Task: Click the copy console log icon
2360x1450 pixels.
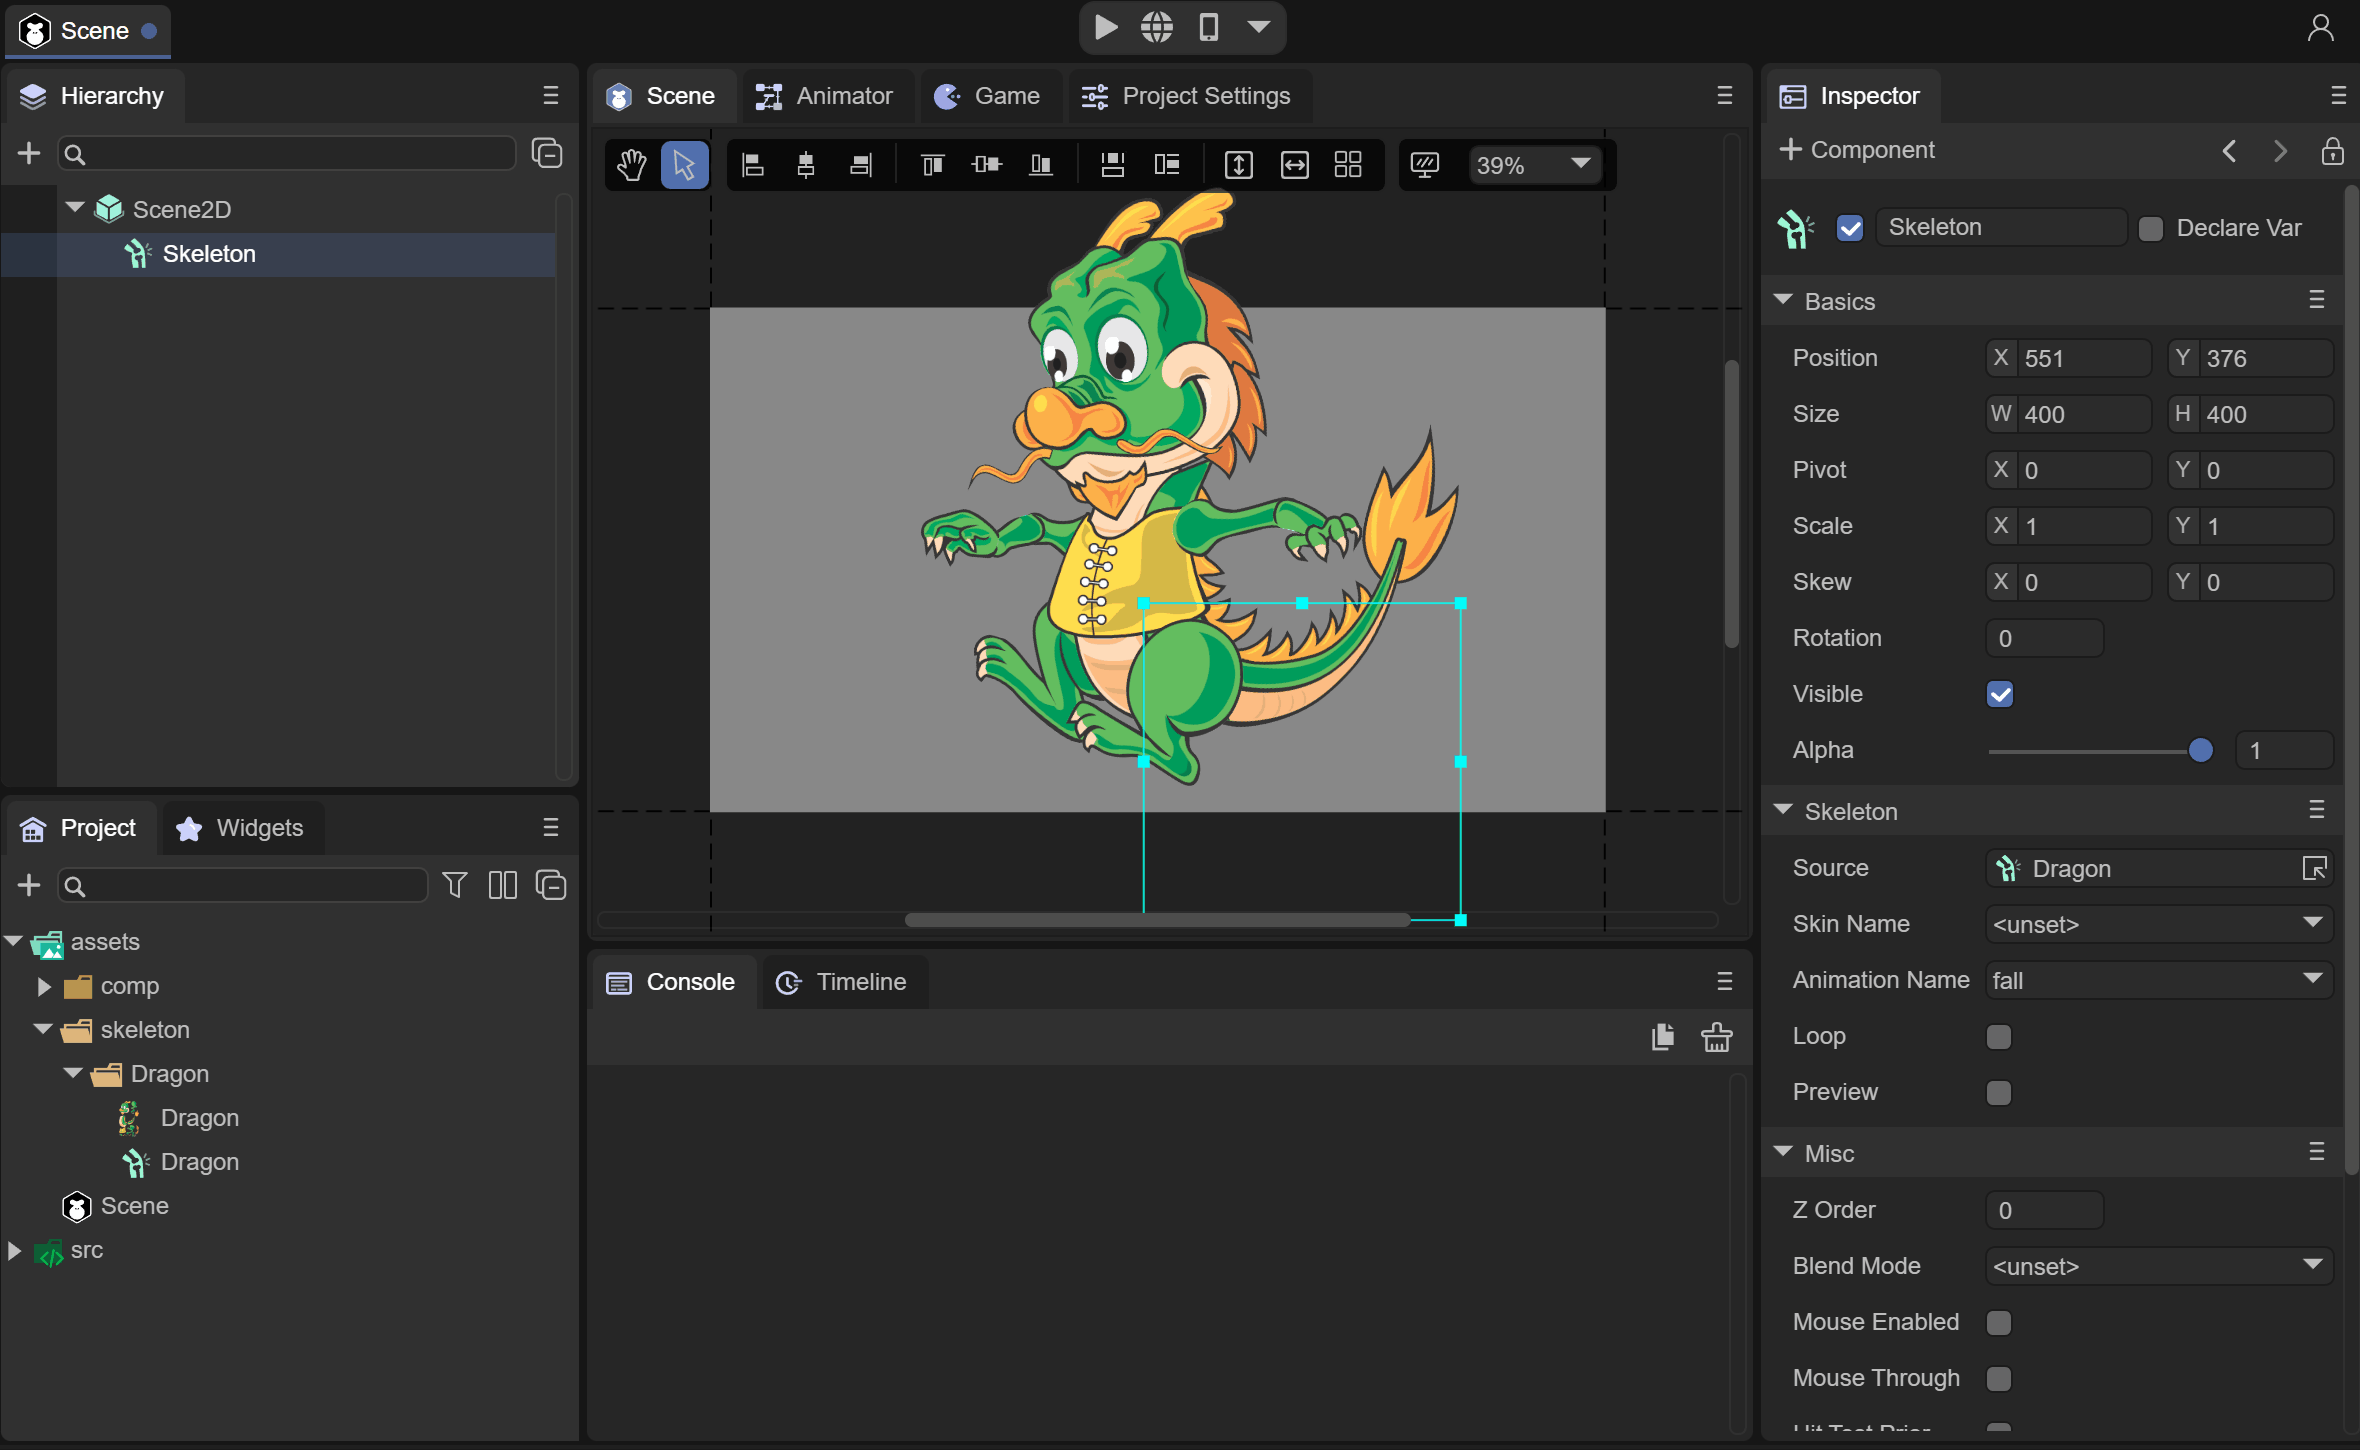Action: tap(1663, 1037)
